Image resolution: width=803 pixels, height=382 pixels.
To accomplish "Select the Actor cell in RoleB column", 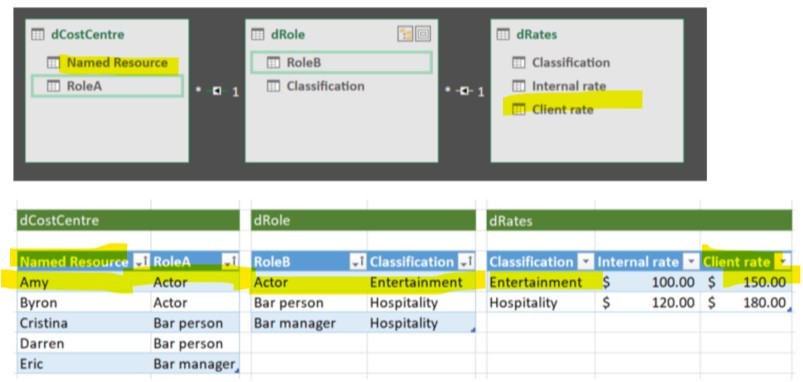I will (309, 282).
